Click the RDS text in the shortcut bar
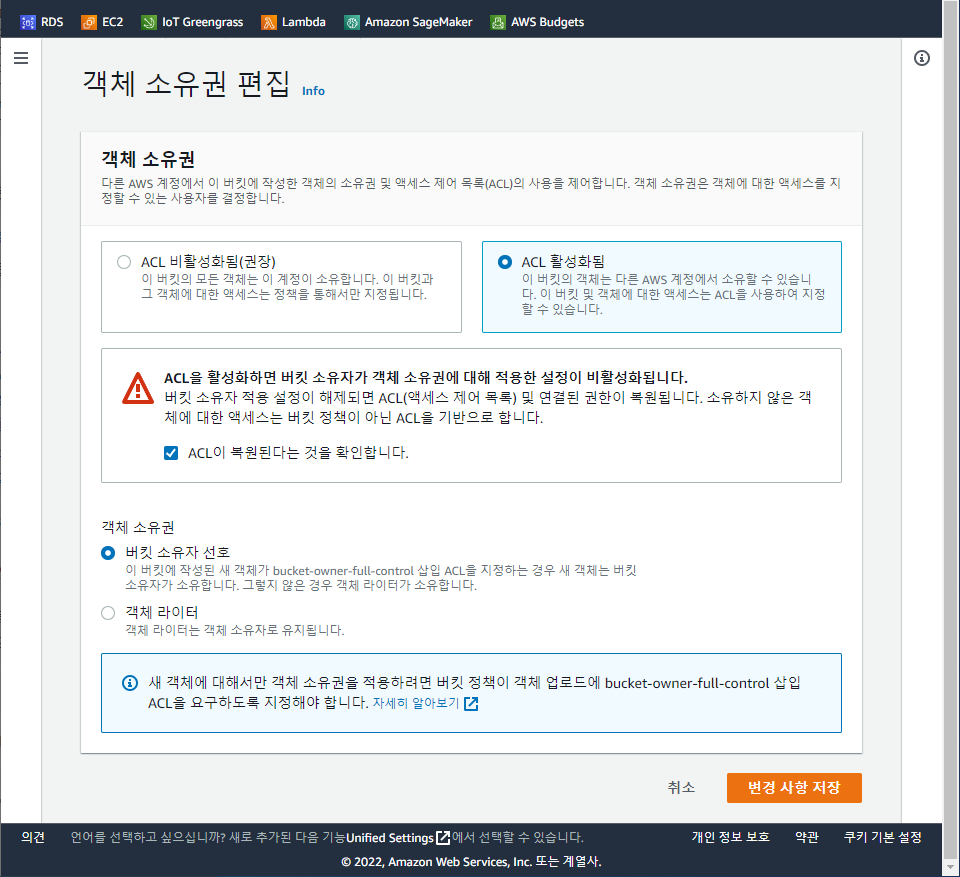 coord(52,22)
